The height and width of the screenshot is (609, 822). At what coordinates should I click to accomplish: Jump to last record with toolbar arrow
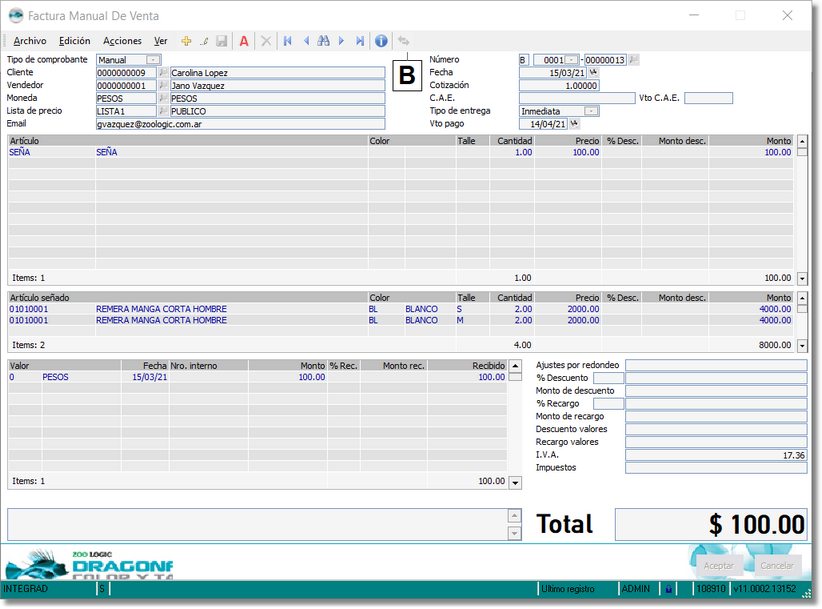pyautogui.click(x=359, y=41)
